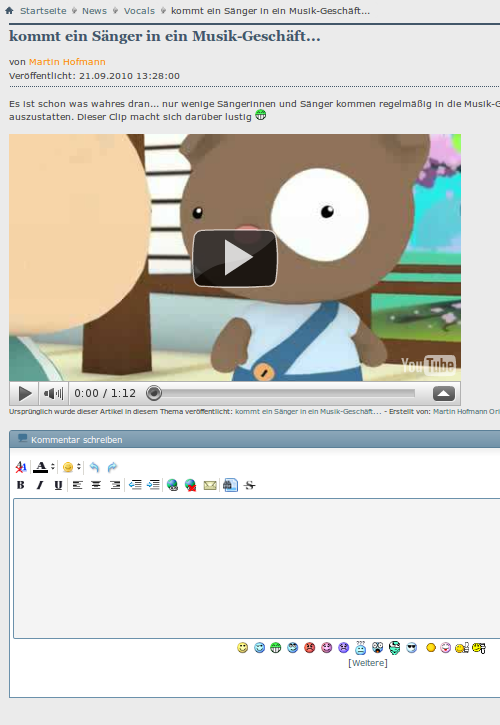Insert the pink laughing smiley
Image resolution: width=500 pixels, height=725 pixels.
[445, 648]
